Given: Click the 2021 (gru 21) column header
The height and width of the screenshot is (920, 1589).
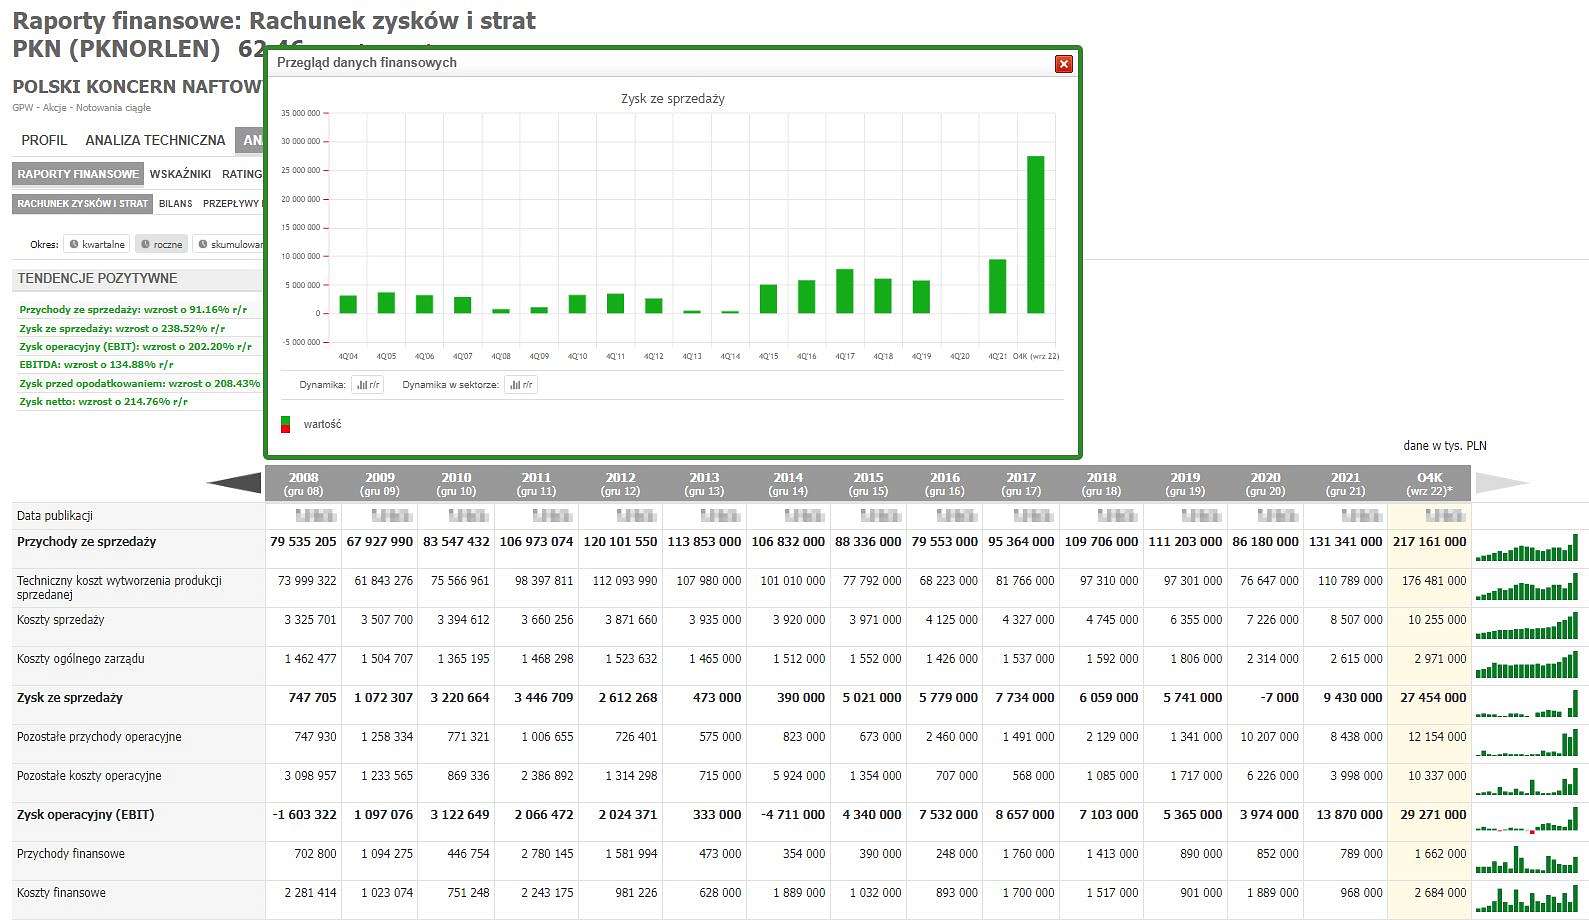Looking at the screenshot, I should (1345, 484).
